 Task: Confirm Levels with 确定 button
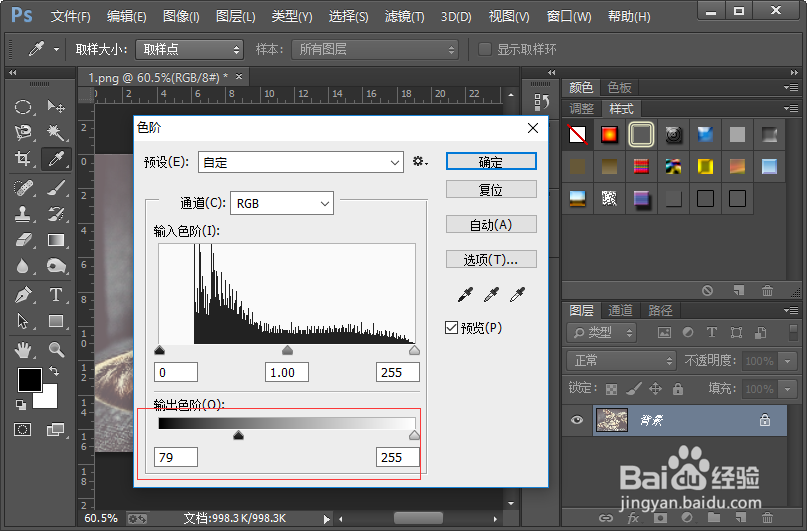[x=491, y=162]
